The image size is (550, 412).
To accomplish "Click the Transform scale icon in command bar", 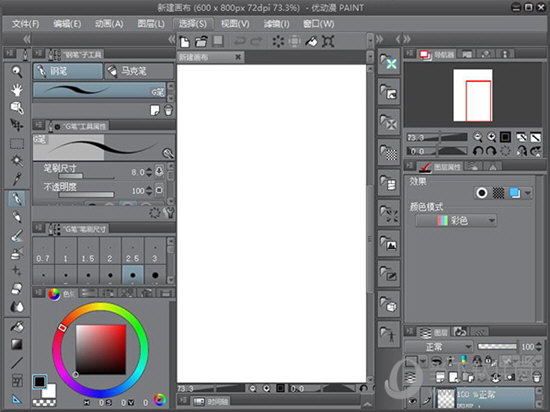I will (x=328, y=41).
